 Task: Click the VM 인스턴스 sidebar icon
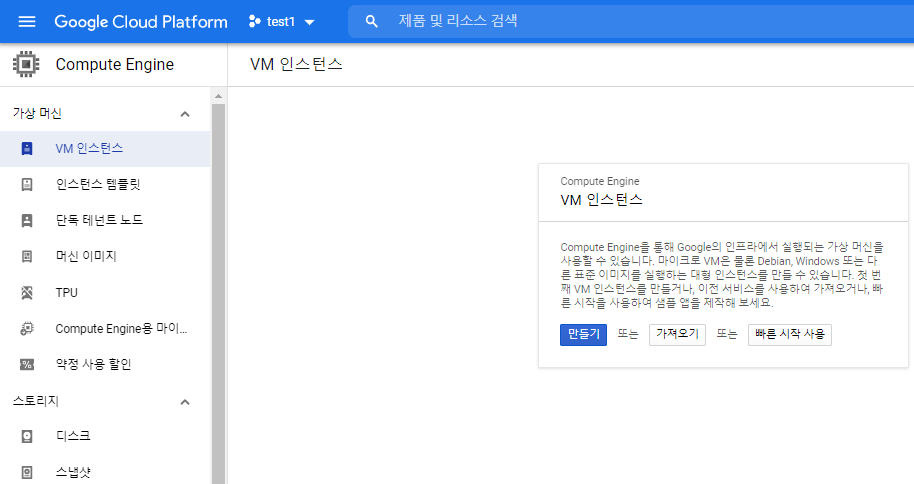pyautogui.click(x=27, y=149)
